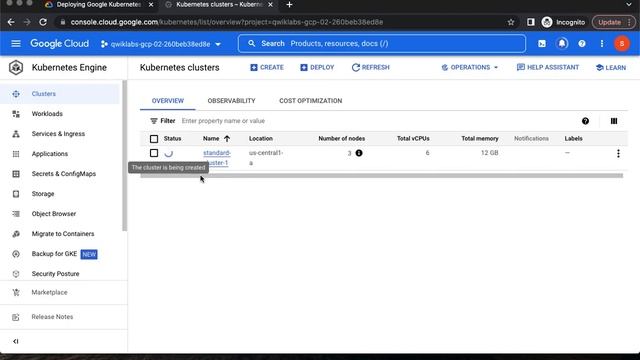Open the help question mark in top bar
This screenshot has width=640, height=360.
click(582, 44)
